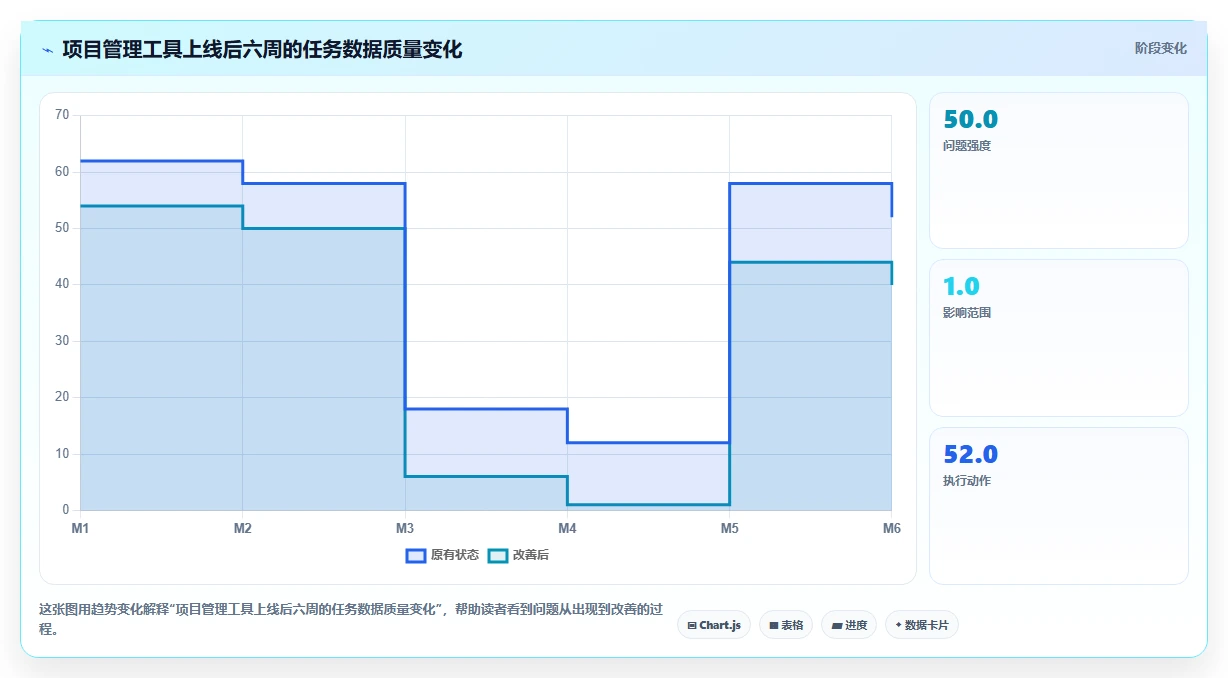Click the M4 x-axis label
1228x678 pixels.
pos(567,529)
